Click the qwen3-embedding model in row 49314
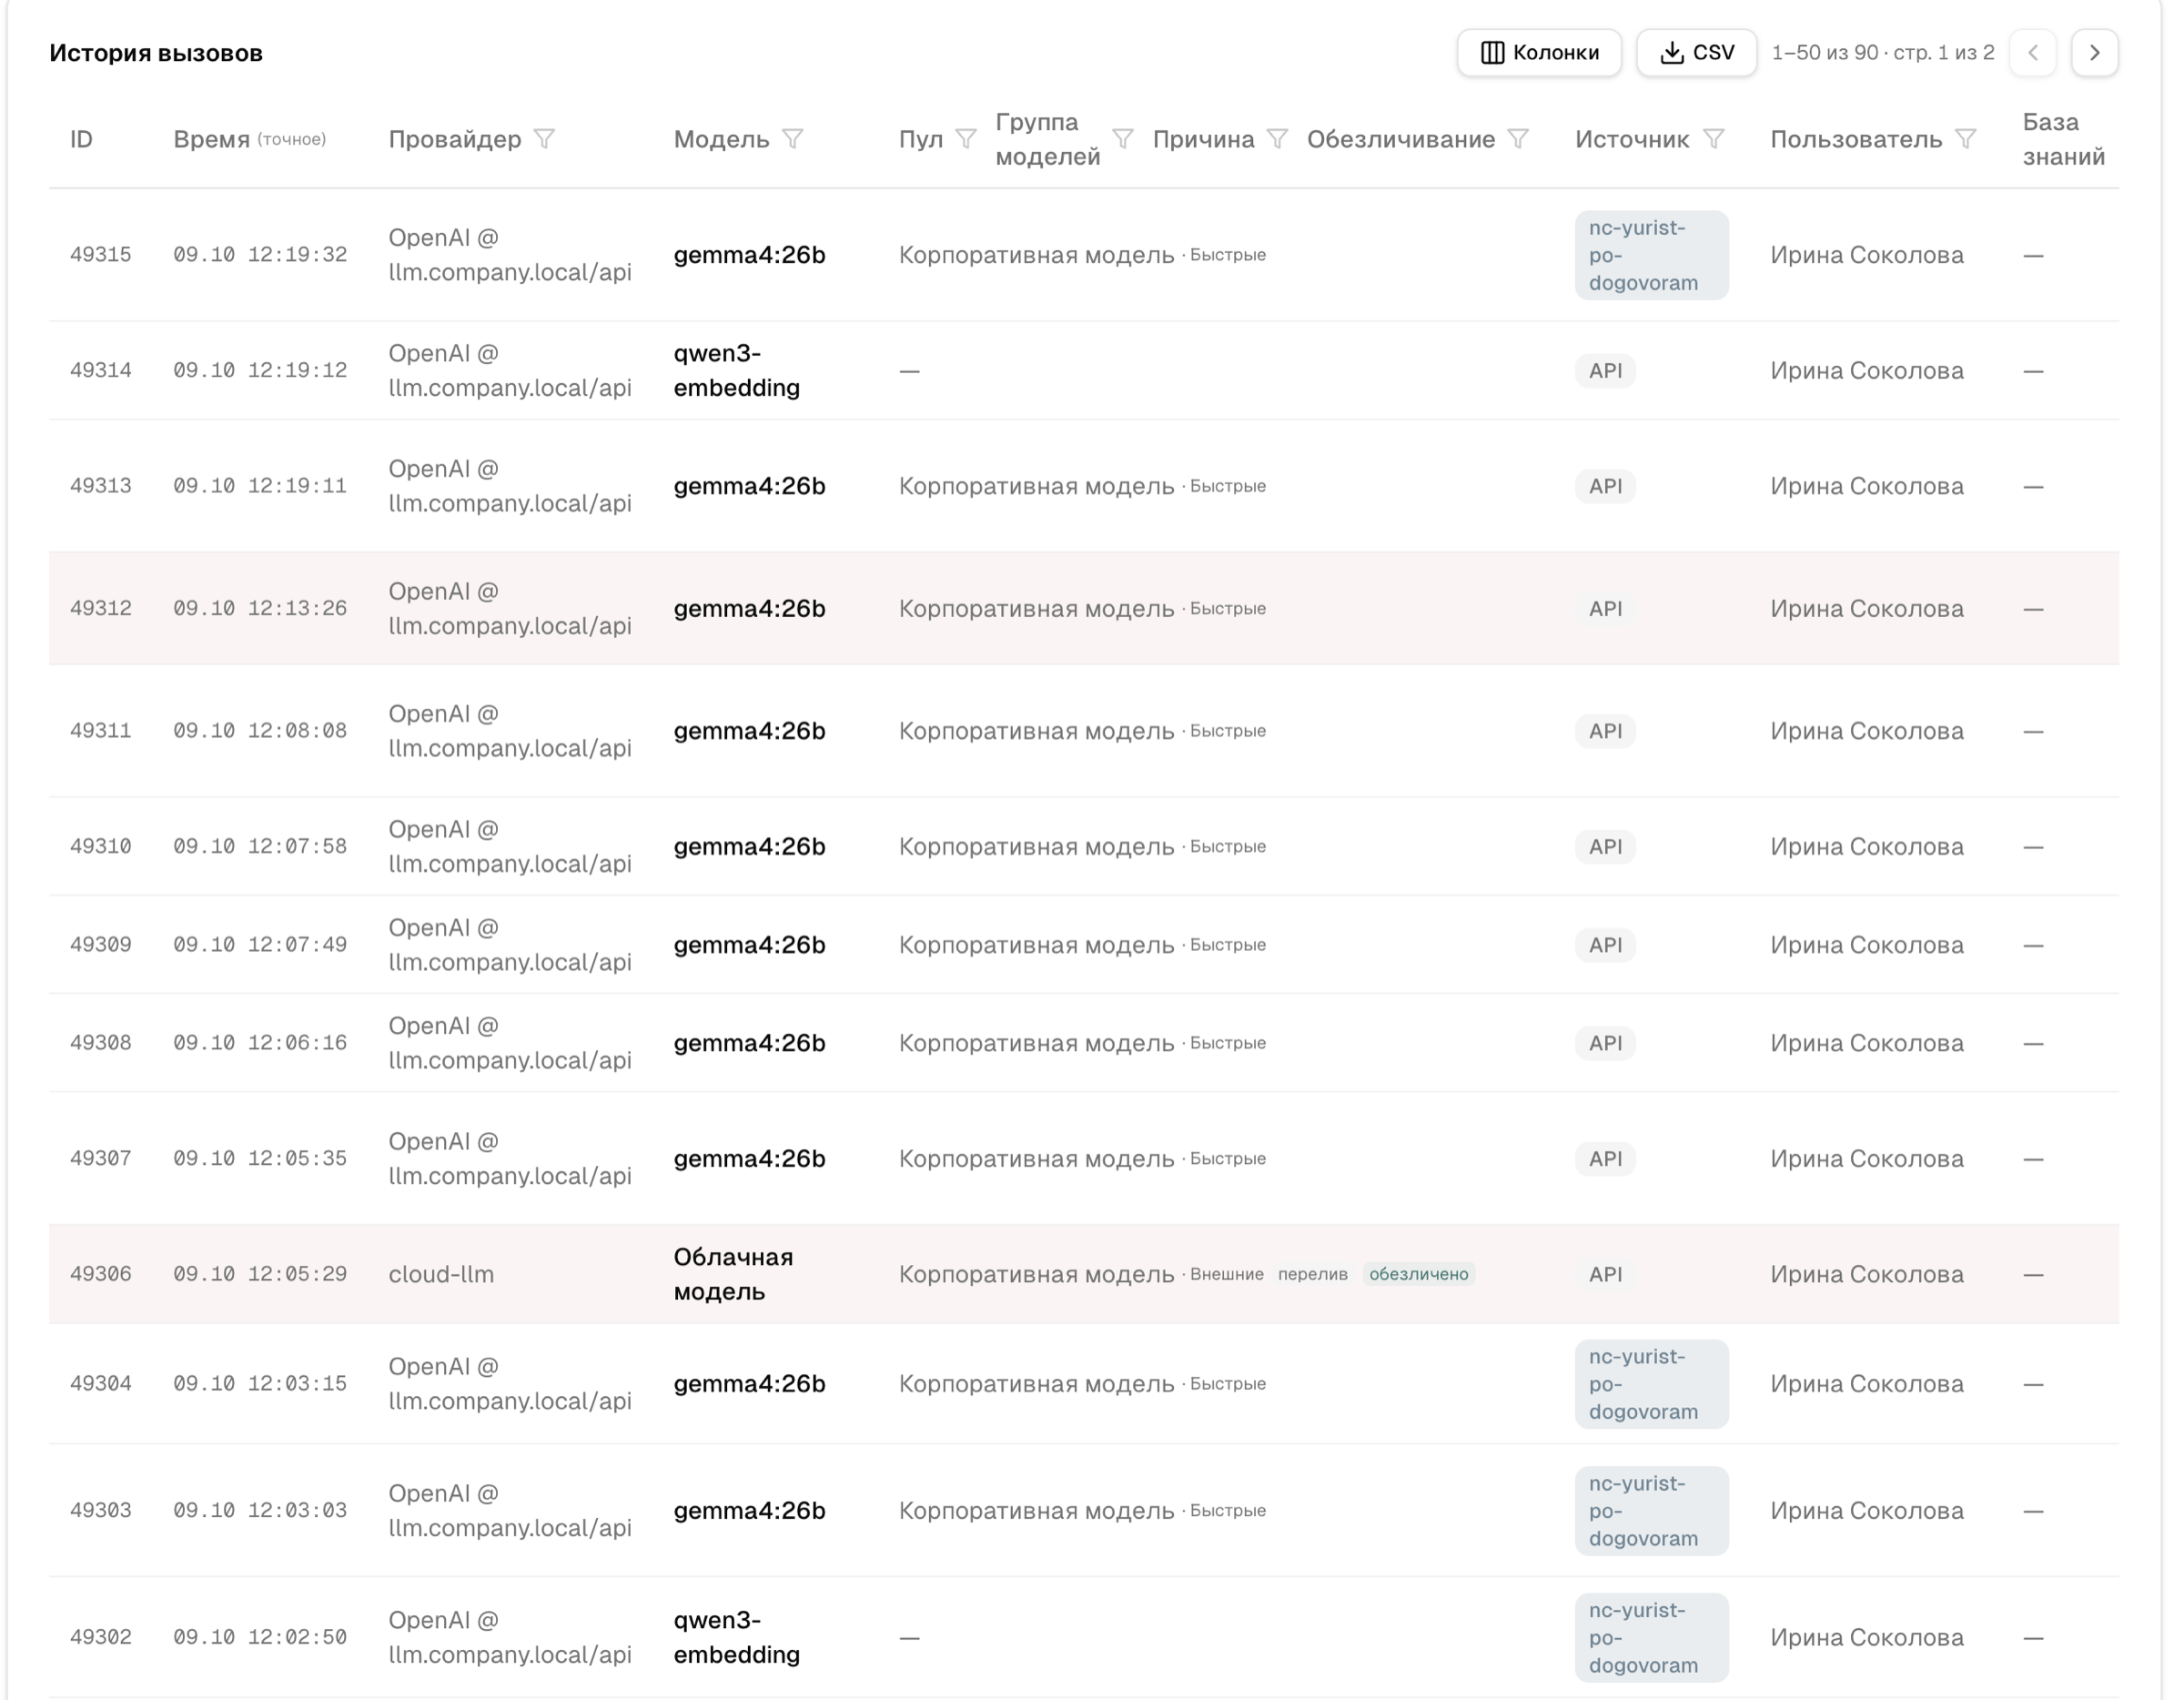The height and width of the screenshot is (1700, 2184). point(737,371)
